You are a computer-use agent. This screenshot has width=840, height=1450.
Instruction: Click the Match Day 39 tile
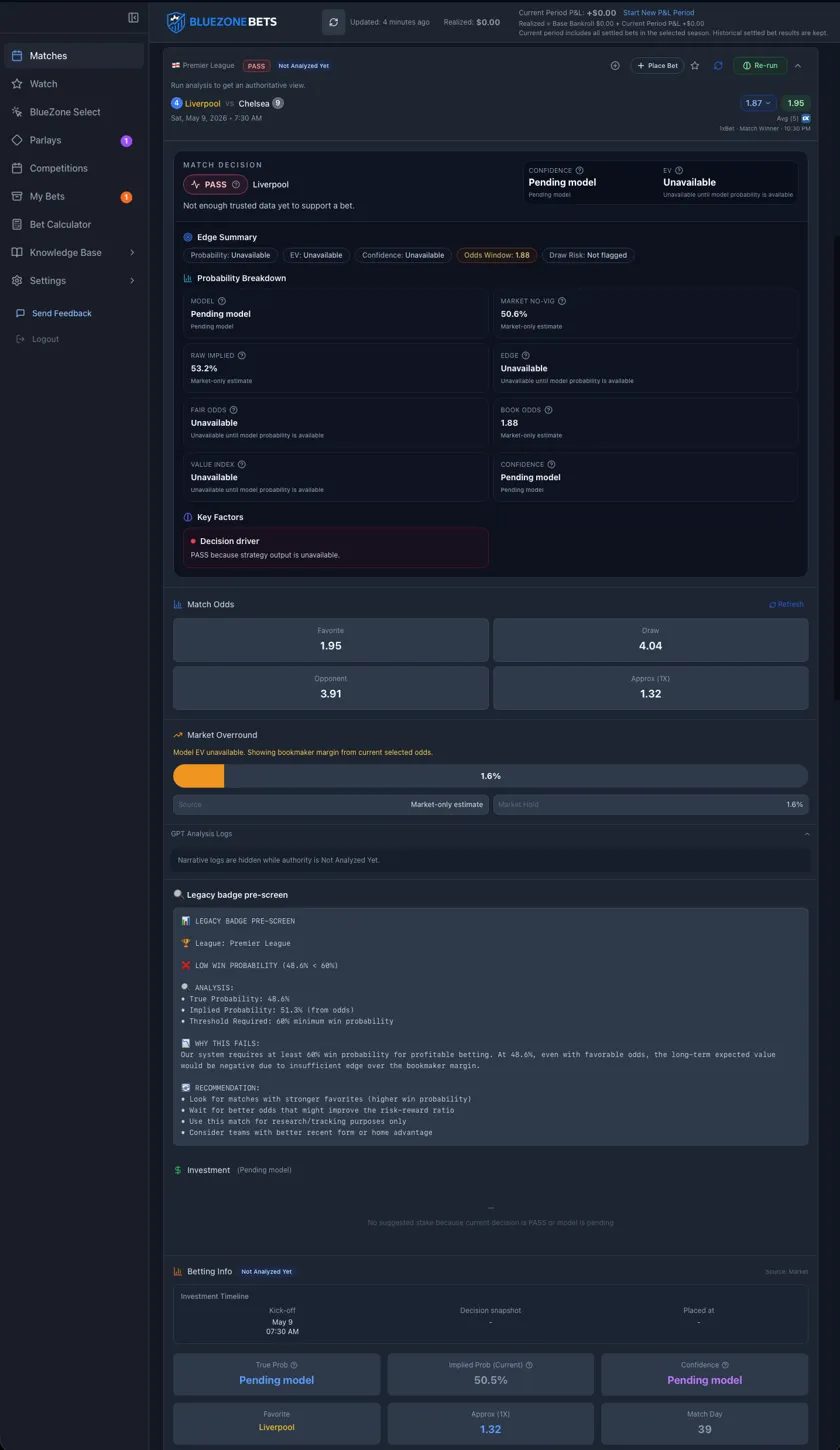704,1422
